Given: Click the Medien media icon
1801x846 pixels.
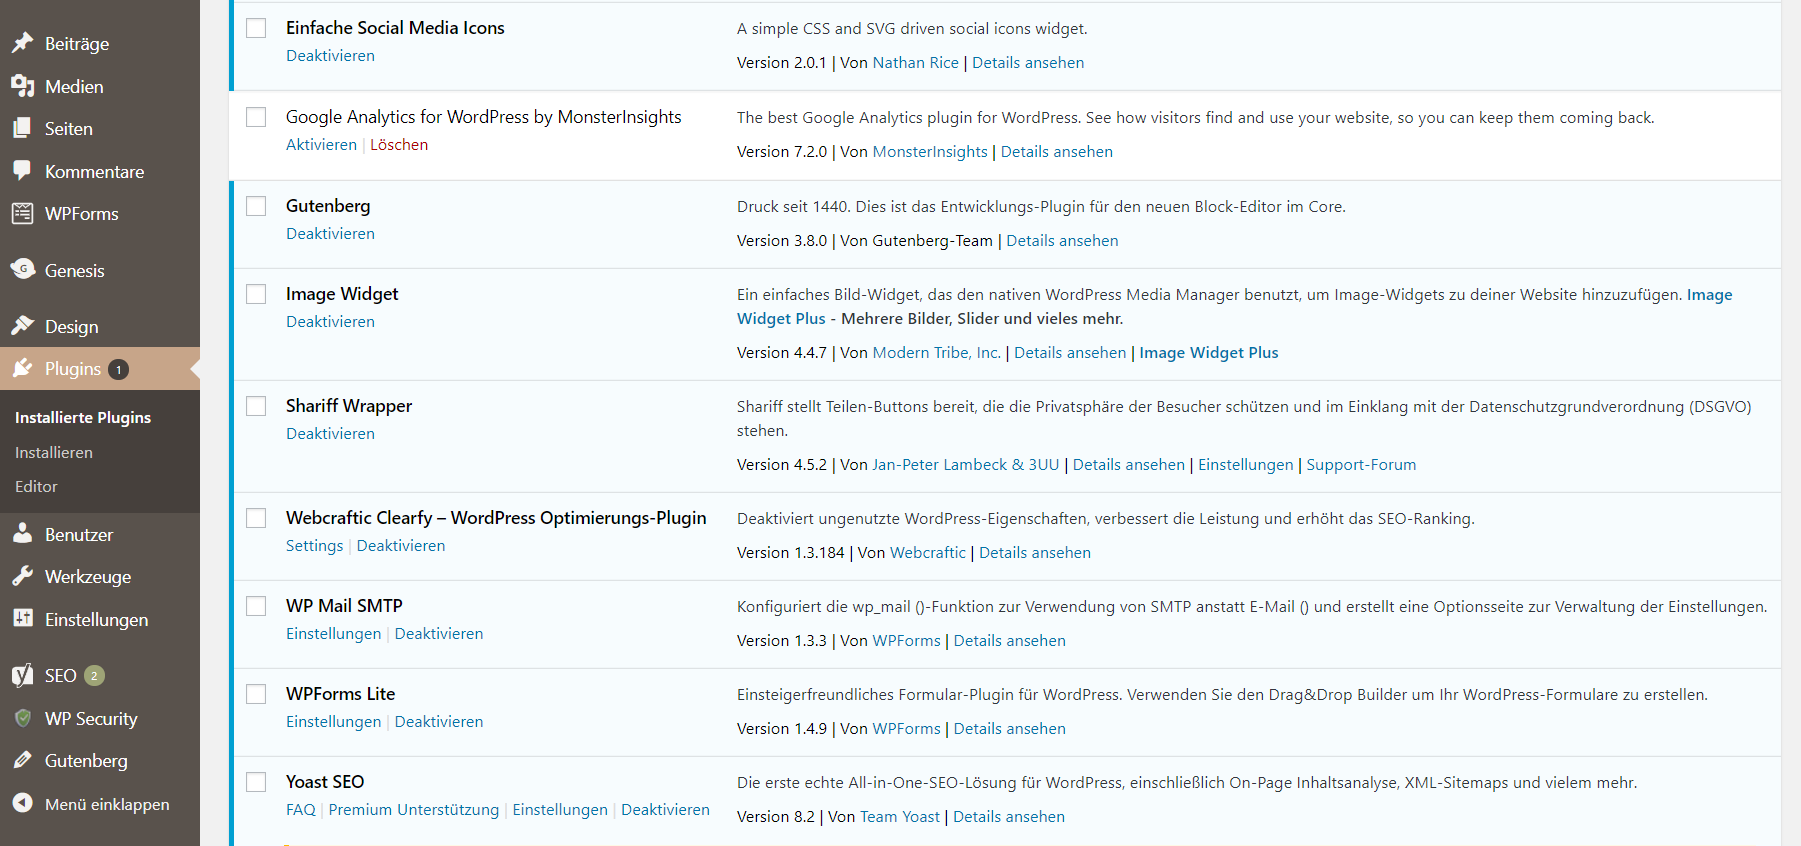Looking at the screenshot, I should click(x=23, y=86).
